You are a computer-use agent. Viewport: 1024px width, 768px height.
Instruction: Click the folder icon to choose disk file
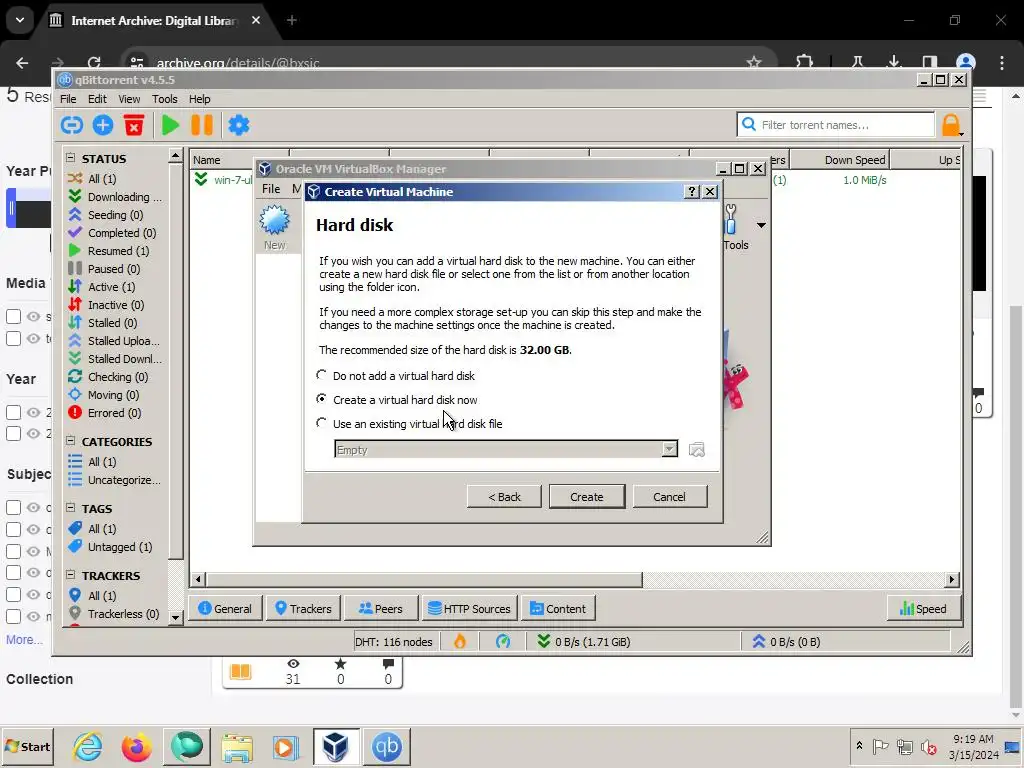(x=697, y=450)
